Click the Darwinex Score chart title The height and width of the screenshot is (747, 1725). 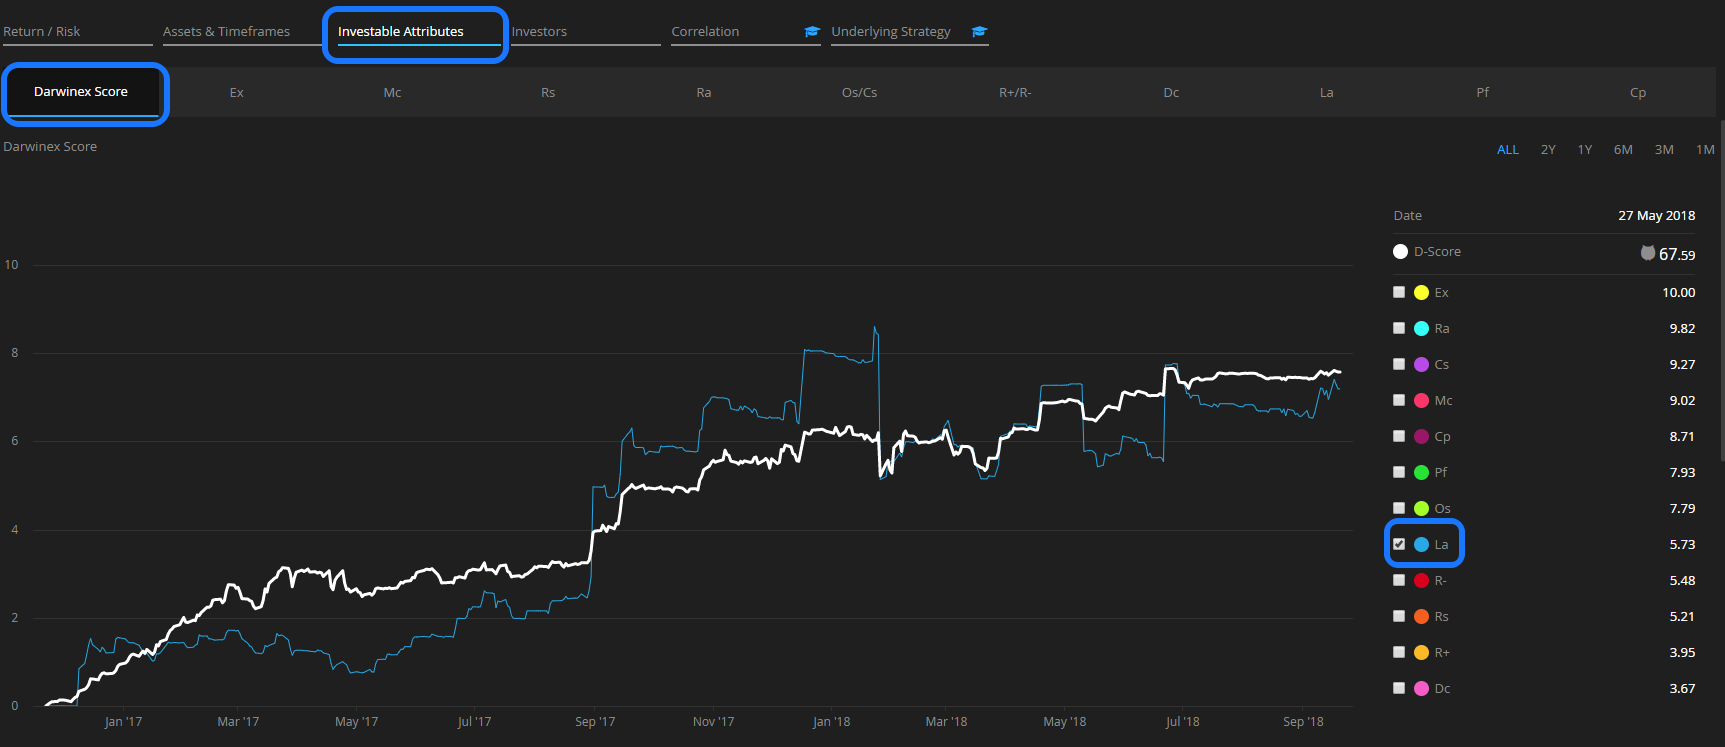point(50,146)
